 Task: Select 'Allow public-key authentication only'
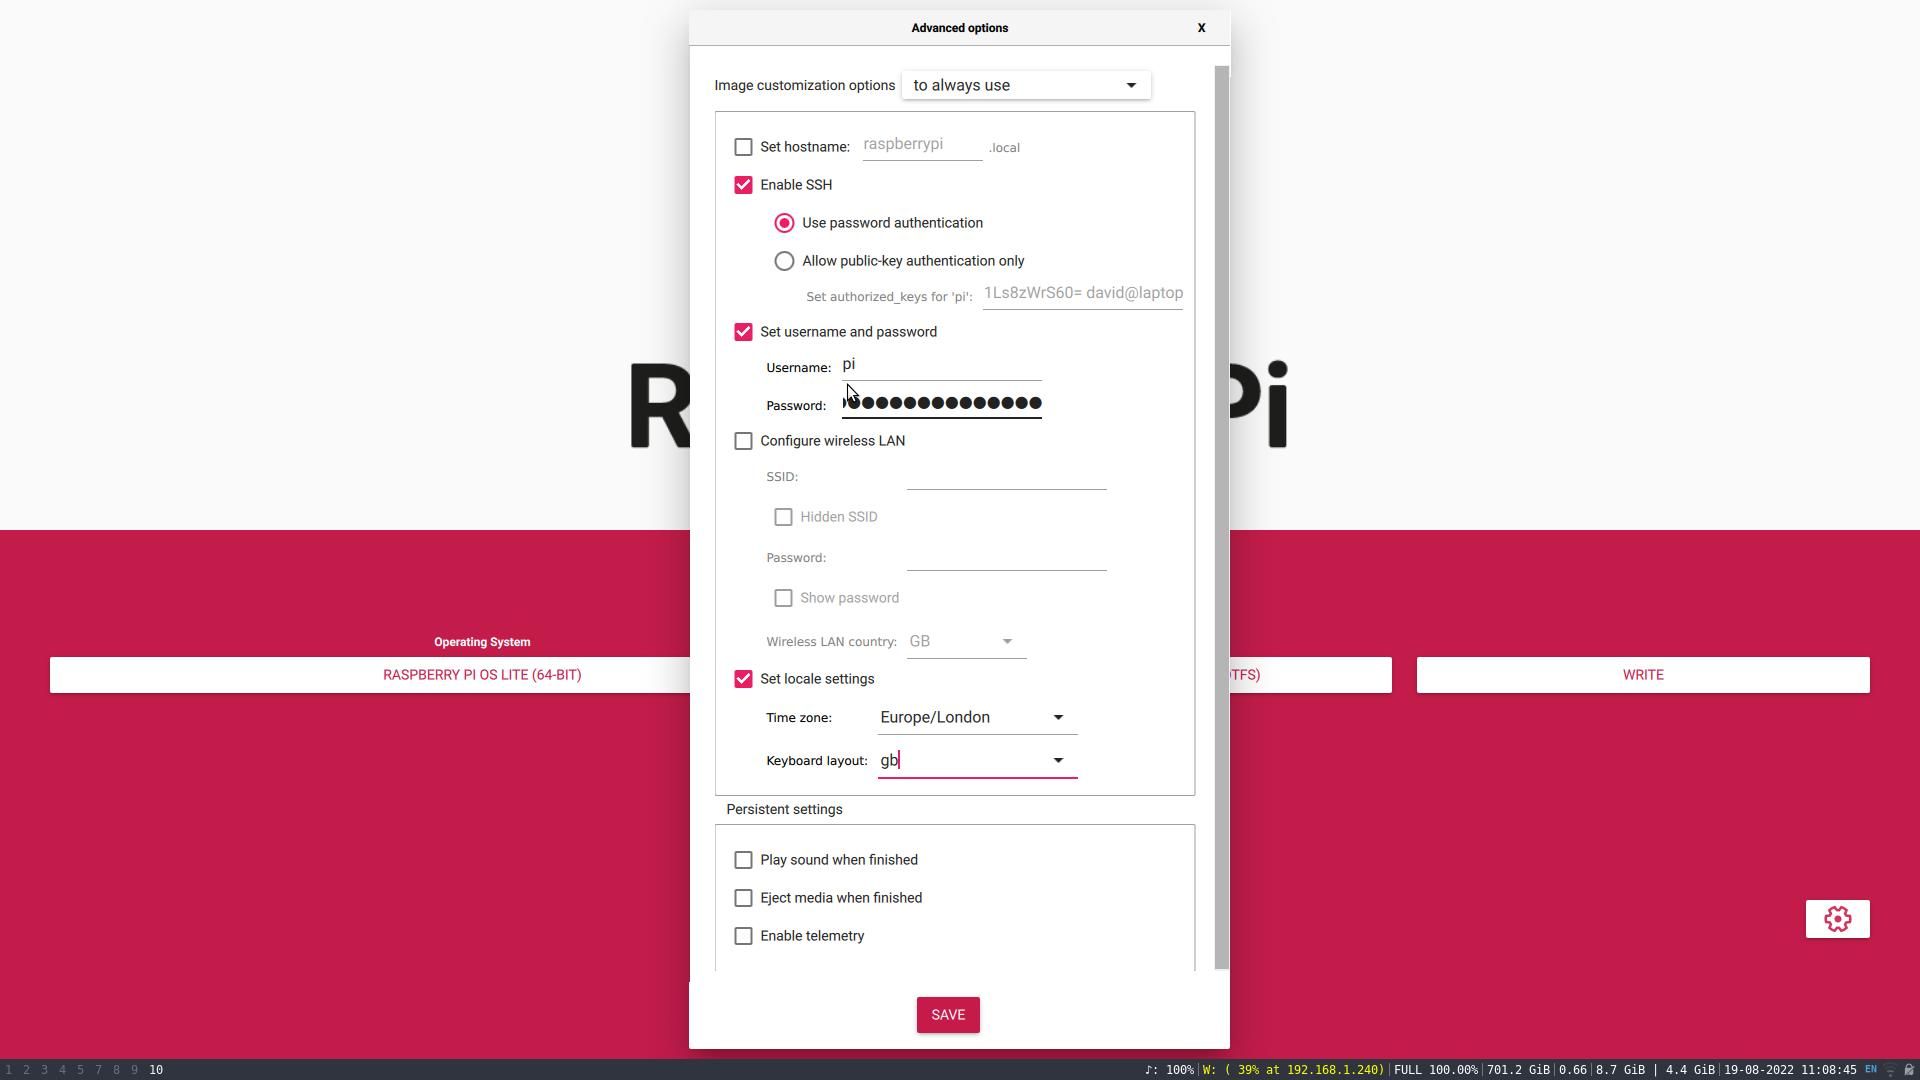click(783, 260)
